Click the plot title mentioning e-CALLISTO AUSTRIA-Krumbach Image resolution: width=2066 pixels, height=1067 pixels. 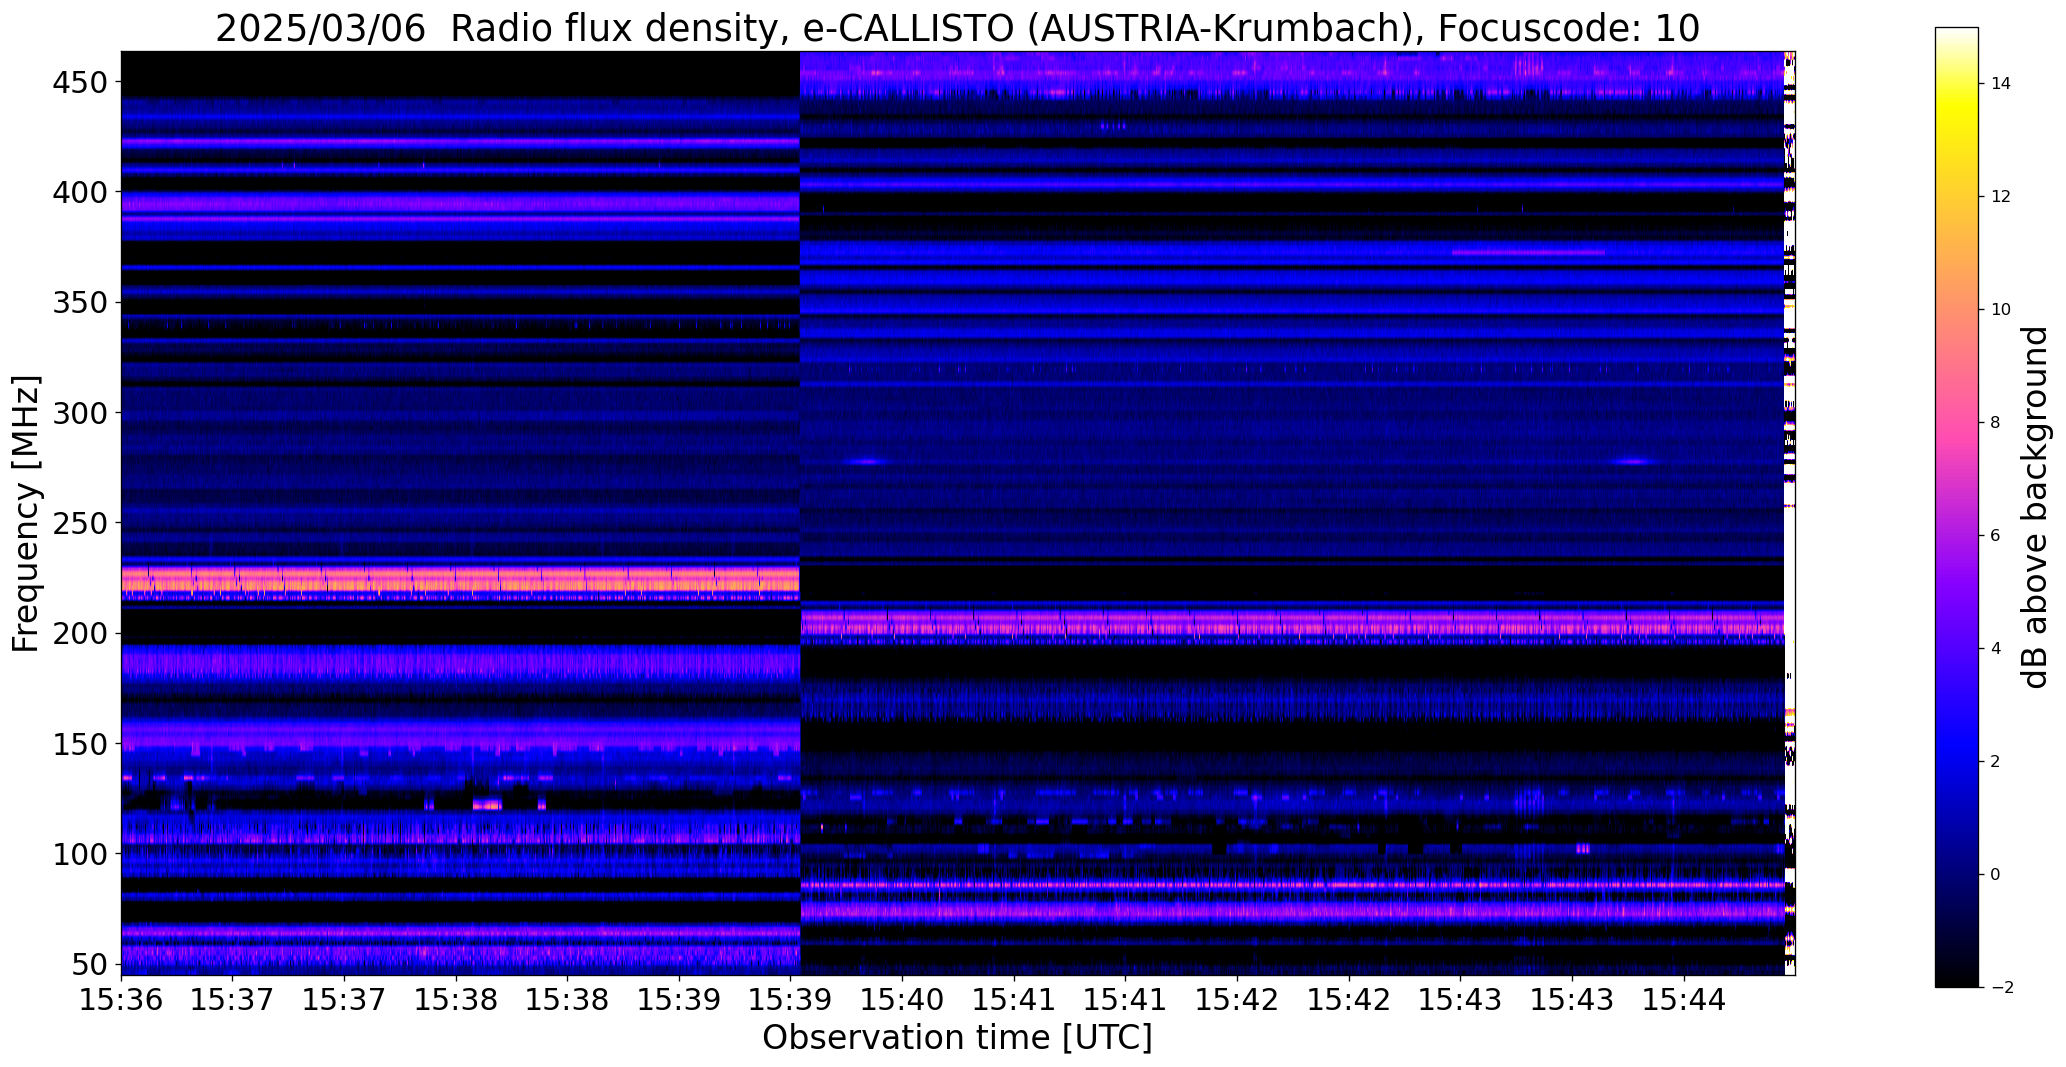click(x=957, y=27)
